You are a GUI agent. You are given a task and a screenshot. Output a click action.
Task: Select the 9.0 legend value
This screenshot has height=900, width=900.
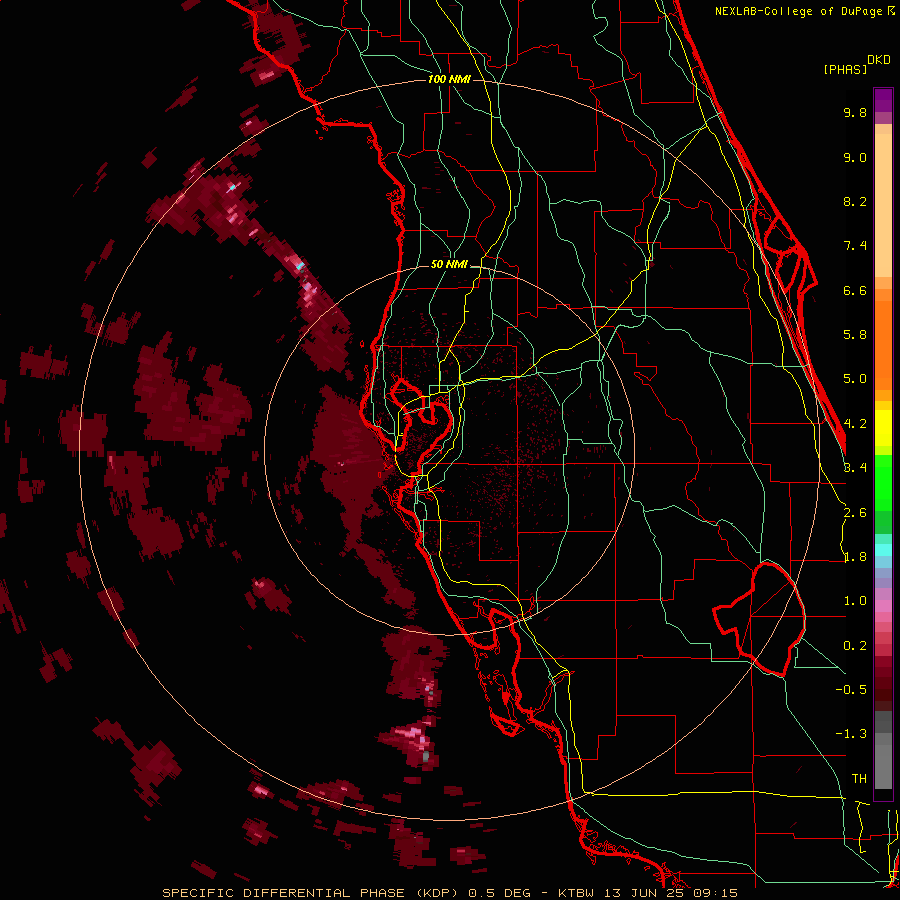click(x=855, y=157)
